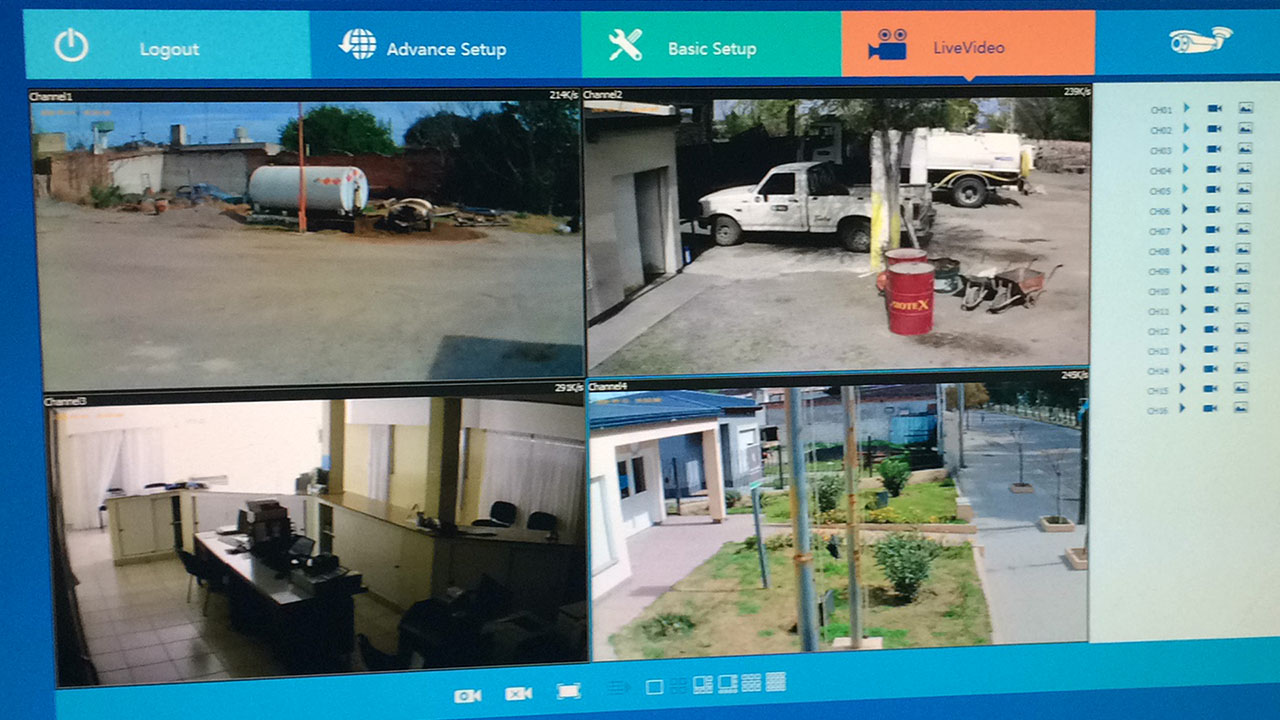Click the snapshot image icon for CH12
Image resolution: width=1280 pixels, height=720 pixels.
click(1243, 329)
